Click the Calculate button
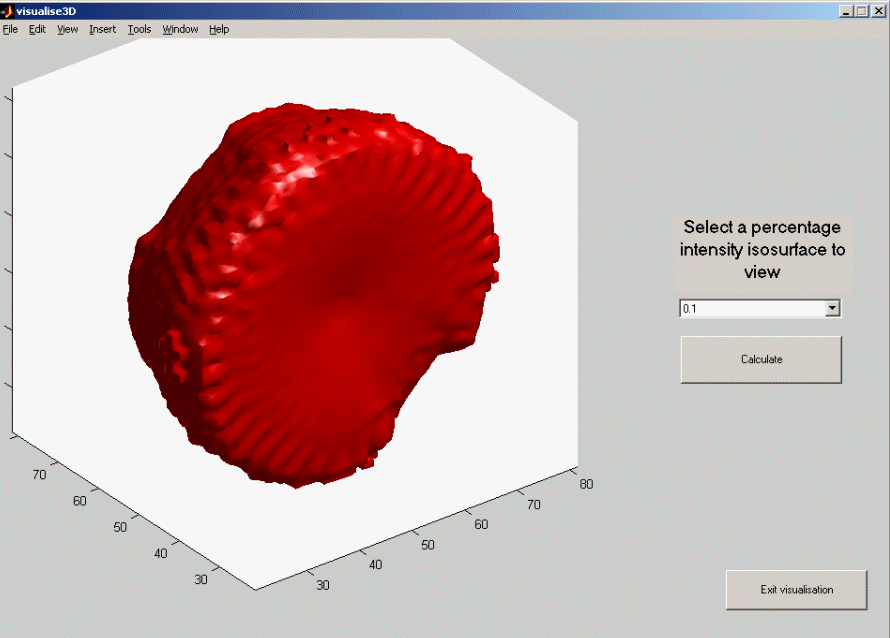The height and width of the screenshot is (638, 890). pos(761,359)
